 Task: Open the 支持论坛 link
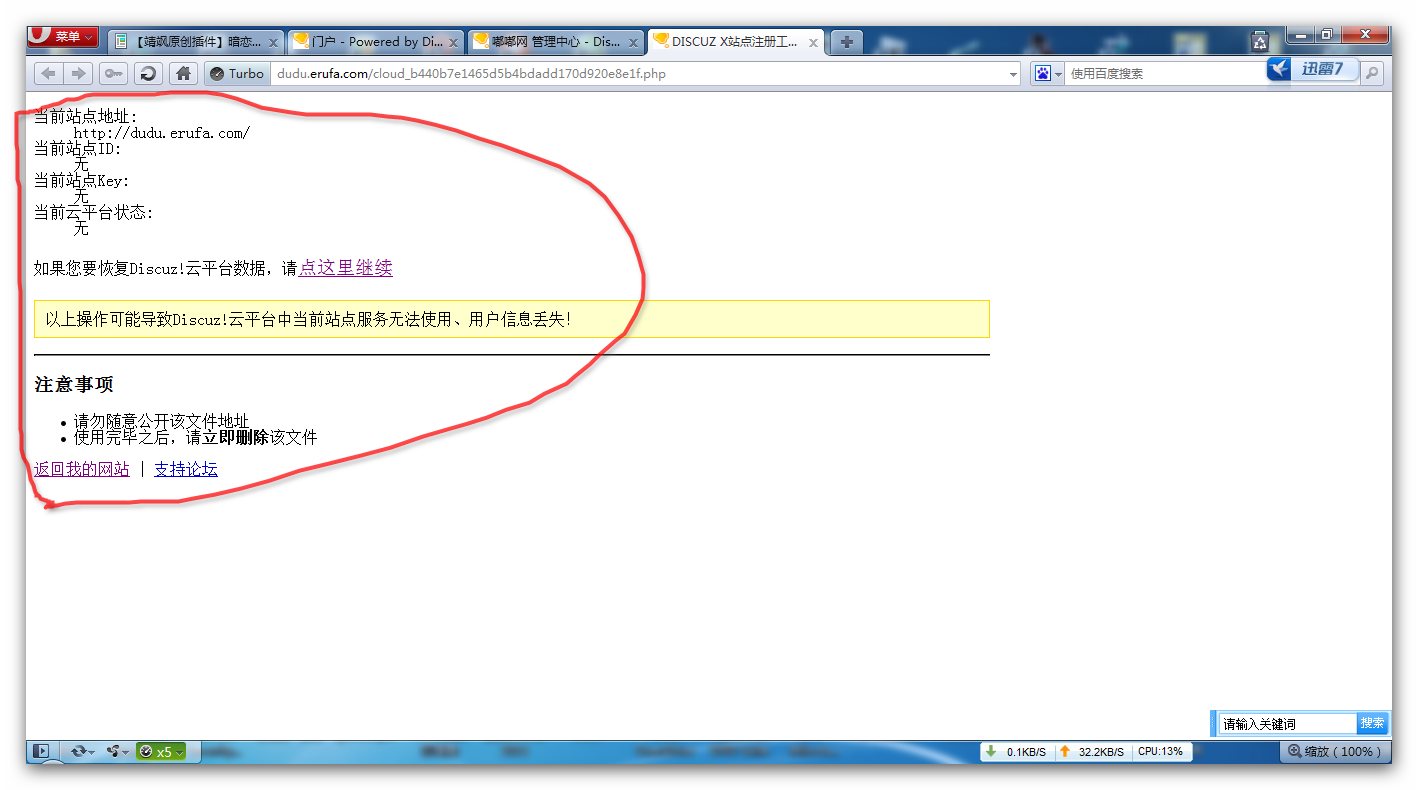pos(186,469)
